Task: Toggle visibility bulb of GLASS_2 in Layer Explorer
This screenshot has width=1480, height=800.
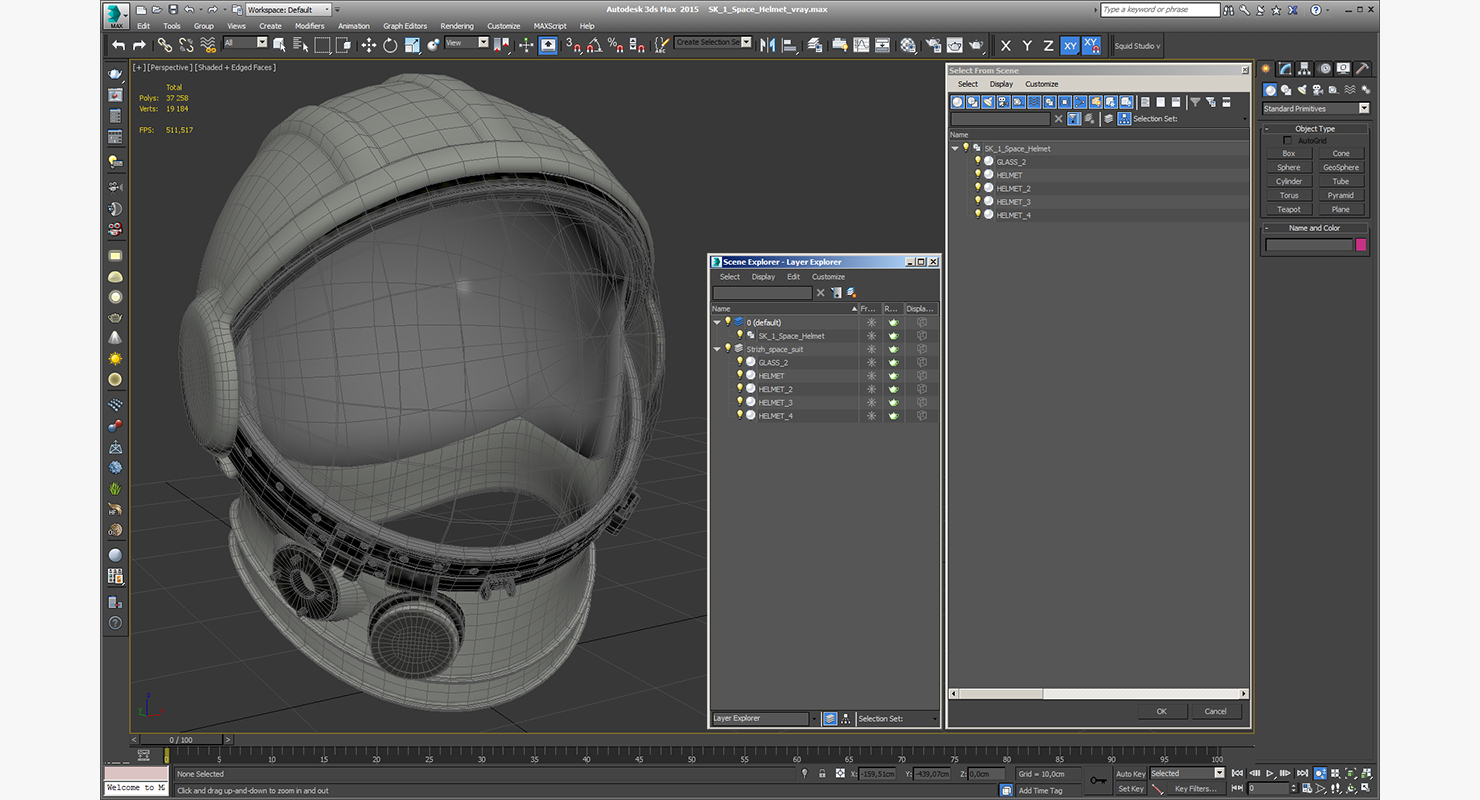Action: coord(740,362)
